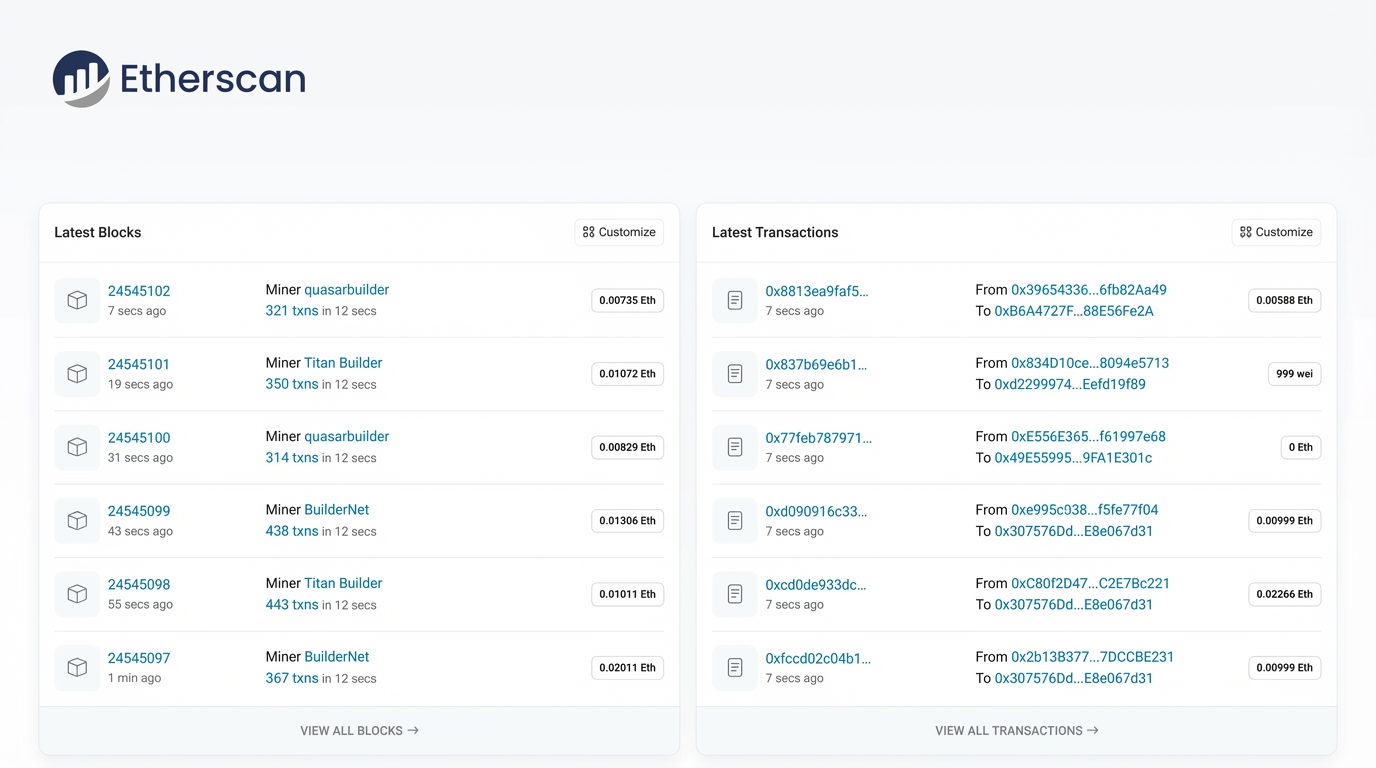Open recipient address 0x49E55995...9FA1E301c

[x=1073, y=458]
